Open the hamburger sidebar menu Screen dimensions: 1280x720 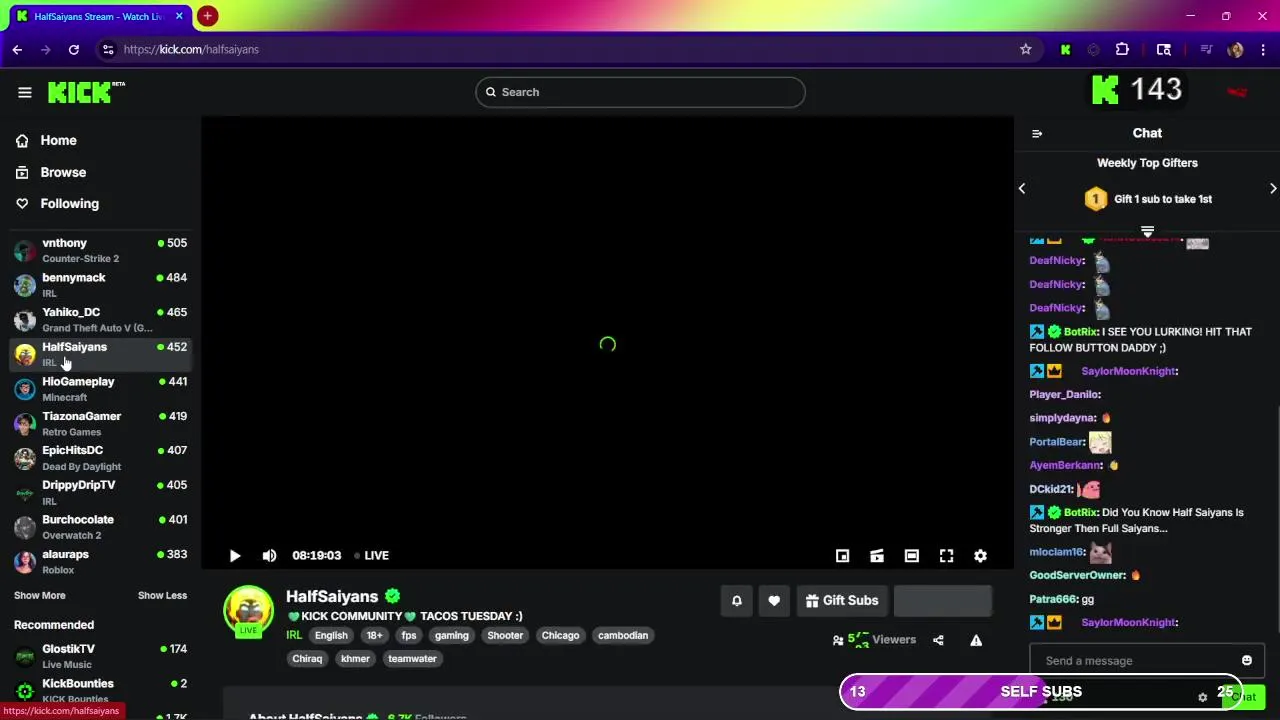(25, 92)
